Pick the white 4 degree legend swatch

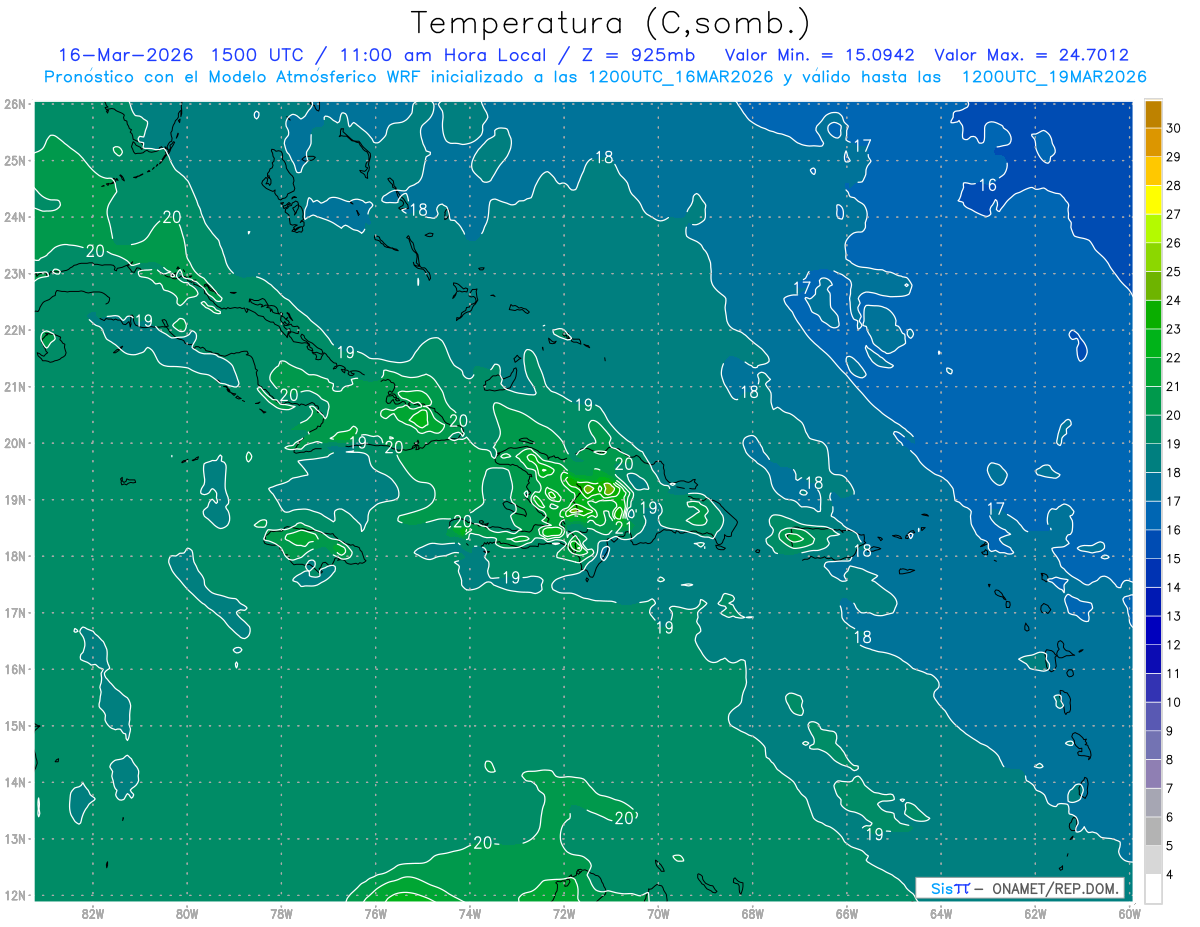click(x=1153, y=888)
